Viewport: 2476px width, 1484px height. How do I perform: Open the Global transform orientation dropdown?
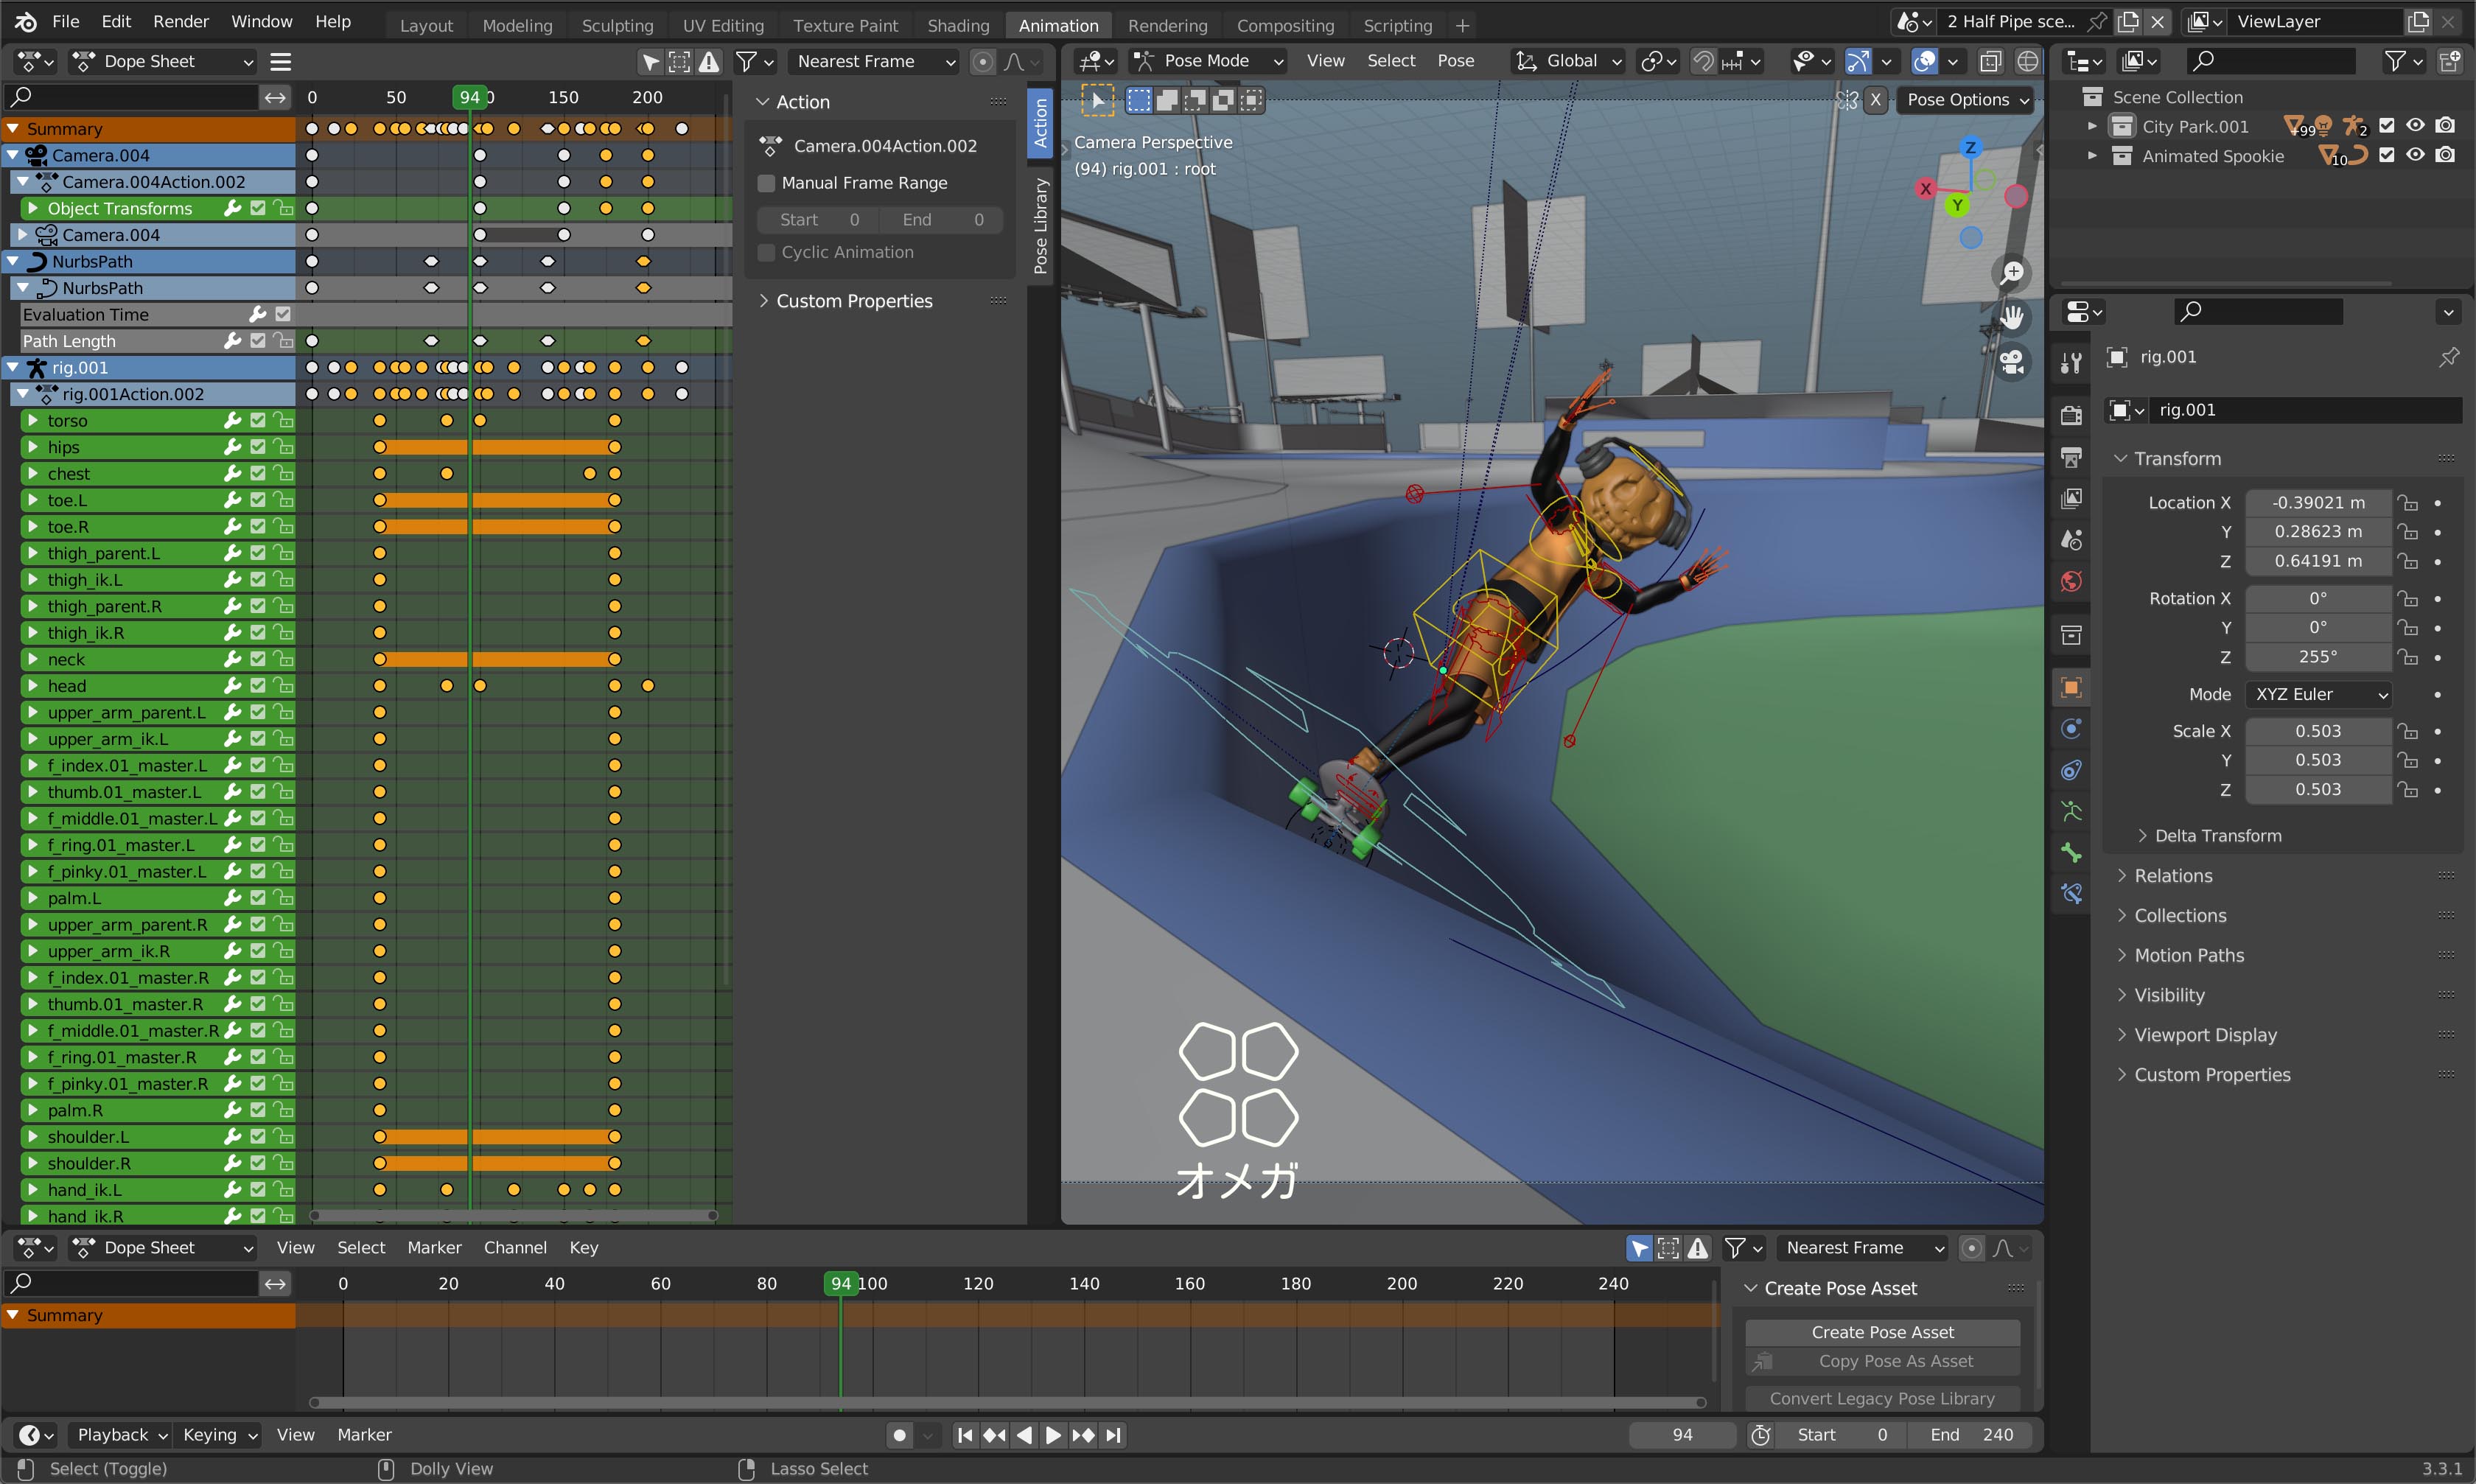tap(1568, 61)
